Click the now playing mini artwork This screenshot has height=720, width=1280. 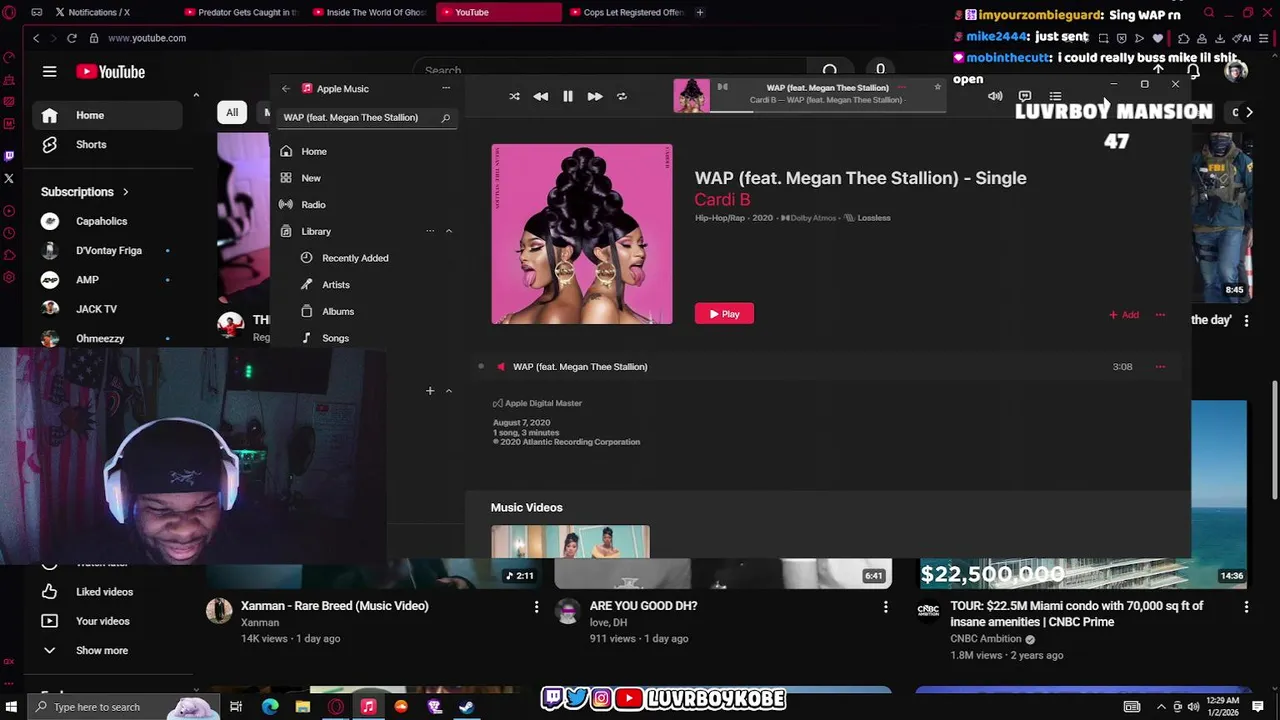pyautogui.click(x=691, y=96)
